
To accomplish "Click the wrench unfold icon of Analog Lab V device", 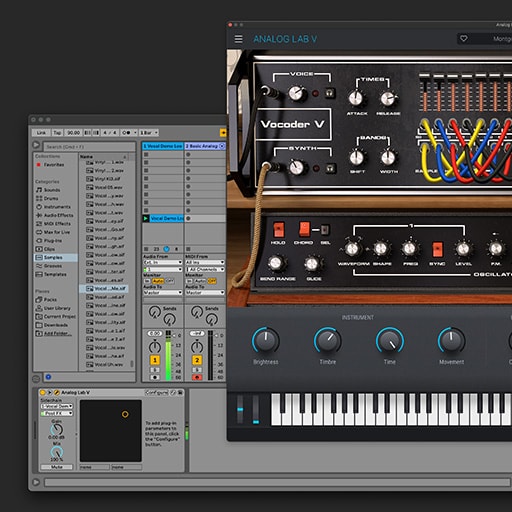I will (x=57, y=393).
